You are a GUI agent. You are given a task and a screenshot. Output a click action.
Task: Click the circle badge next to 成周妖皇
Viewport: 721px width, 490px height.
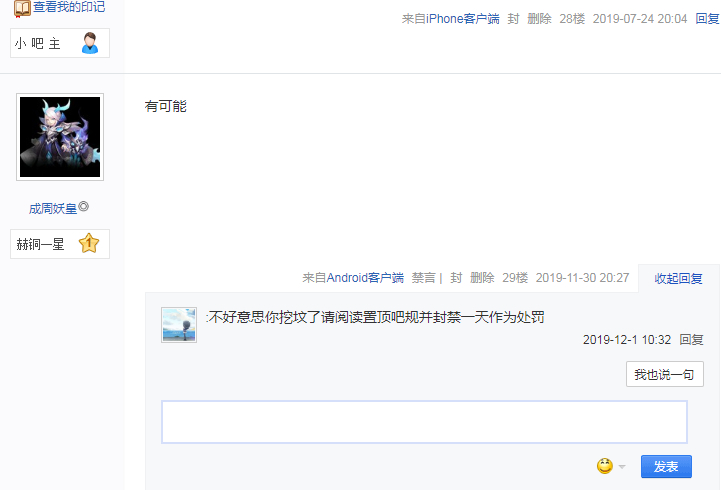[x=83, y=207]
